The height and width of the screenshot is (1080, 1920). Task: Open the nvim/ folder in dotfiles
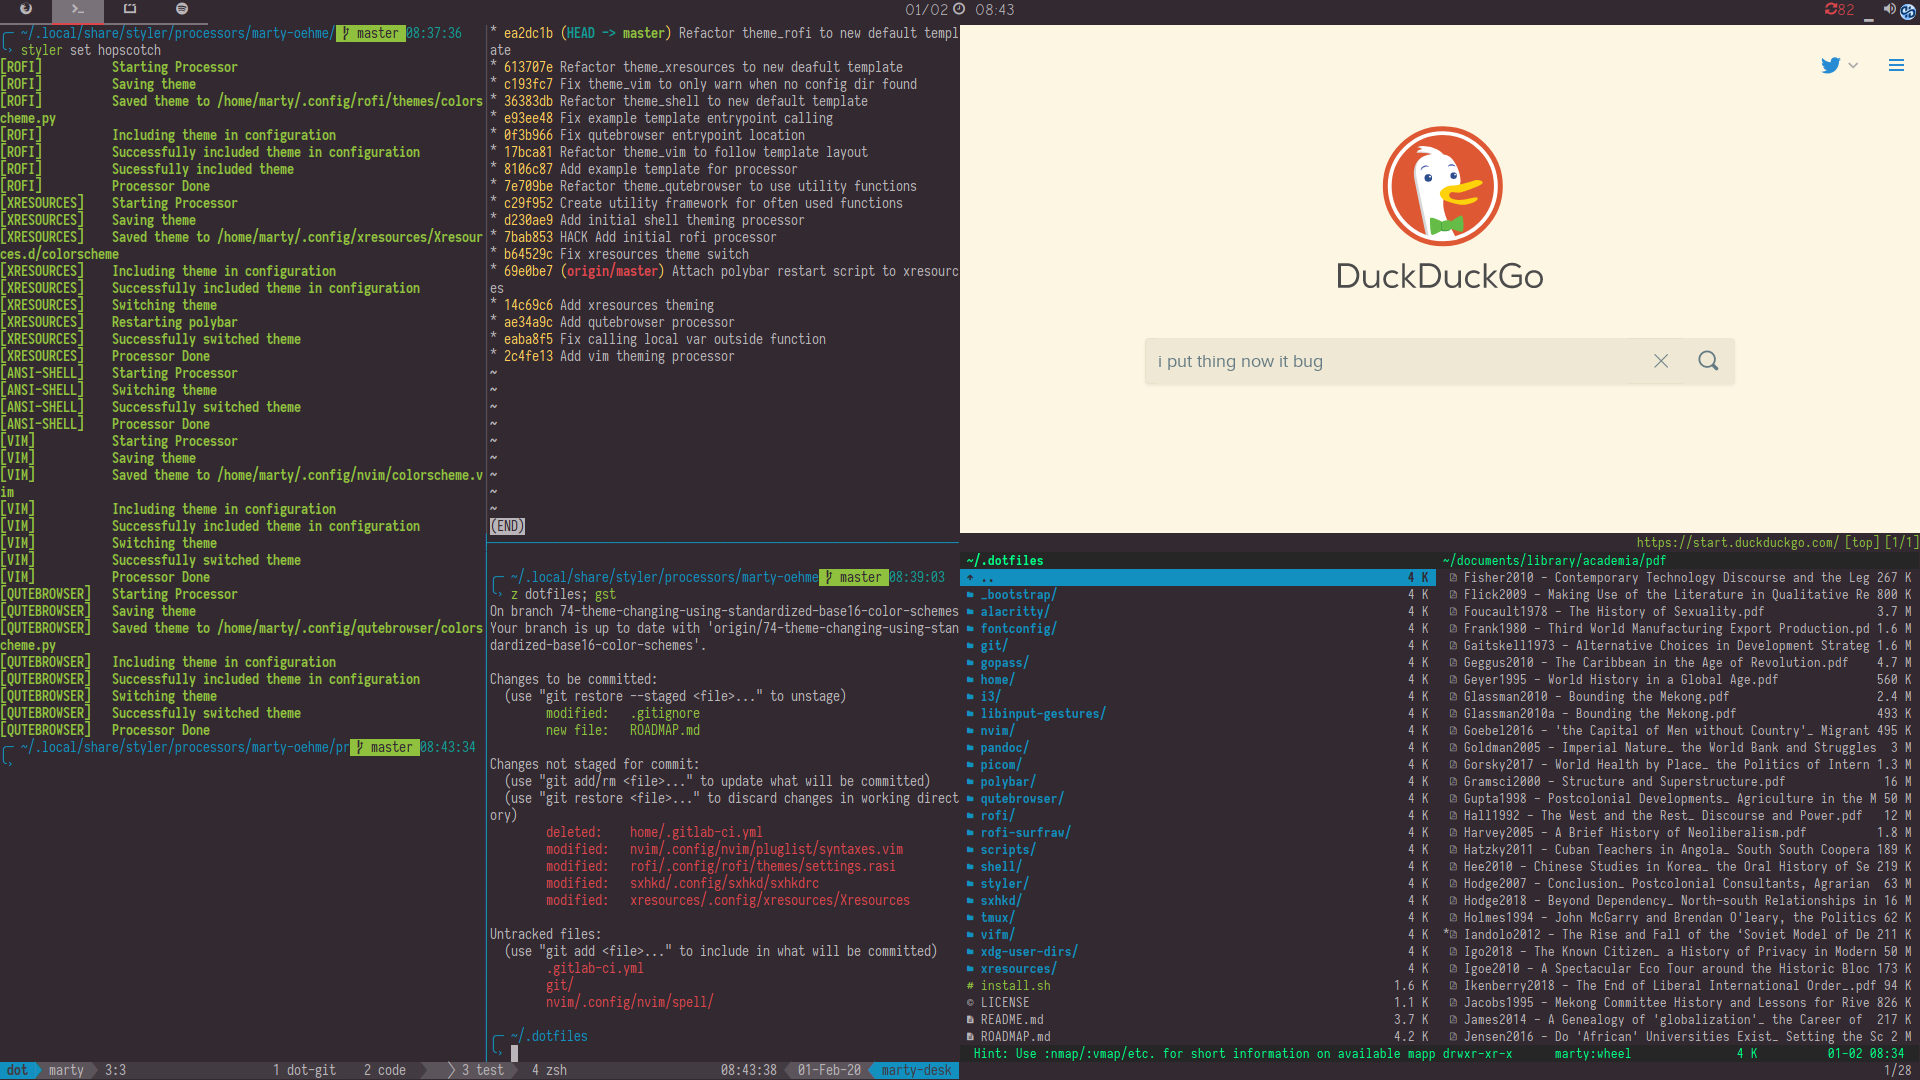997,730
